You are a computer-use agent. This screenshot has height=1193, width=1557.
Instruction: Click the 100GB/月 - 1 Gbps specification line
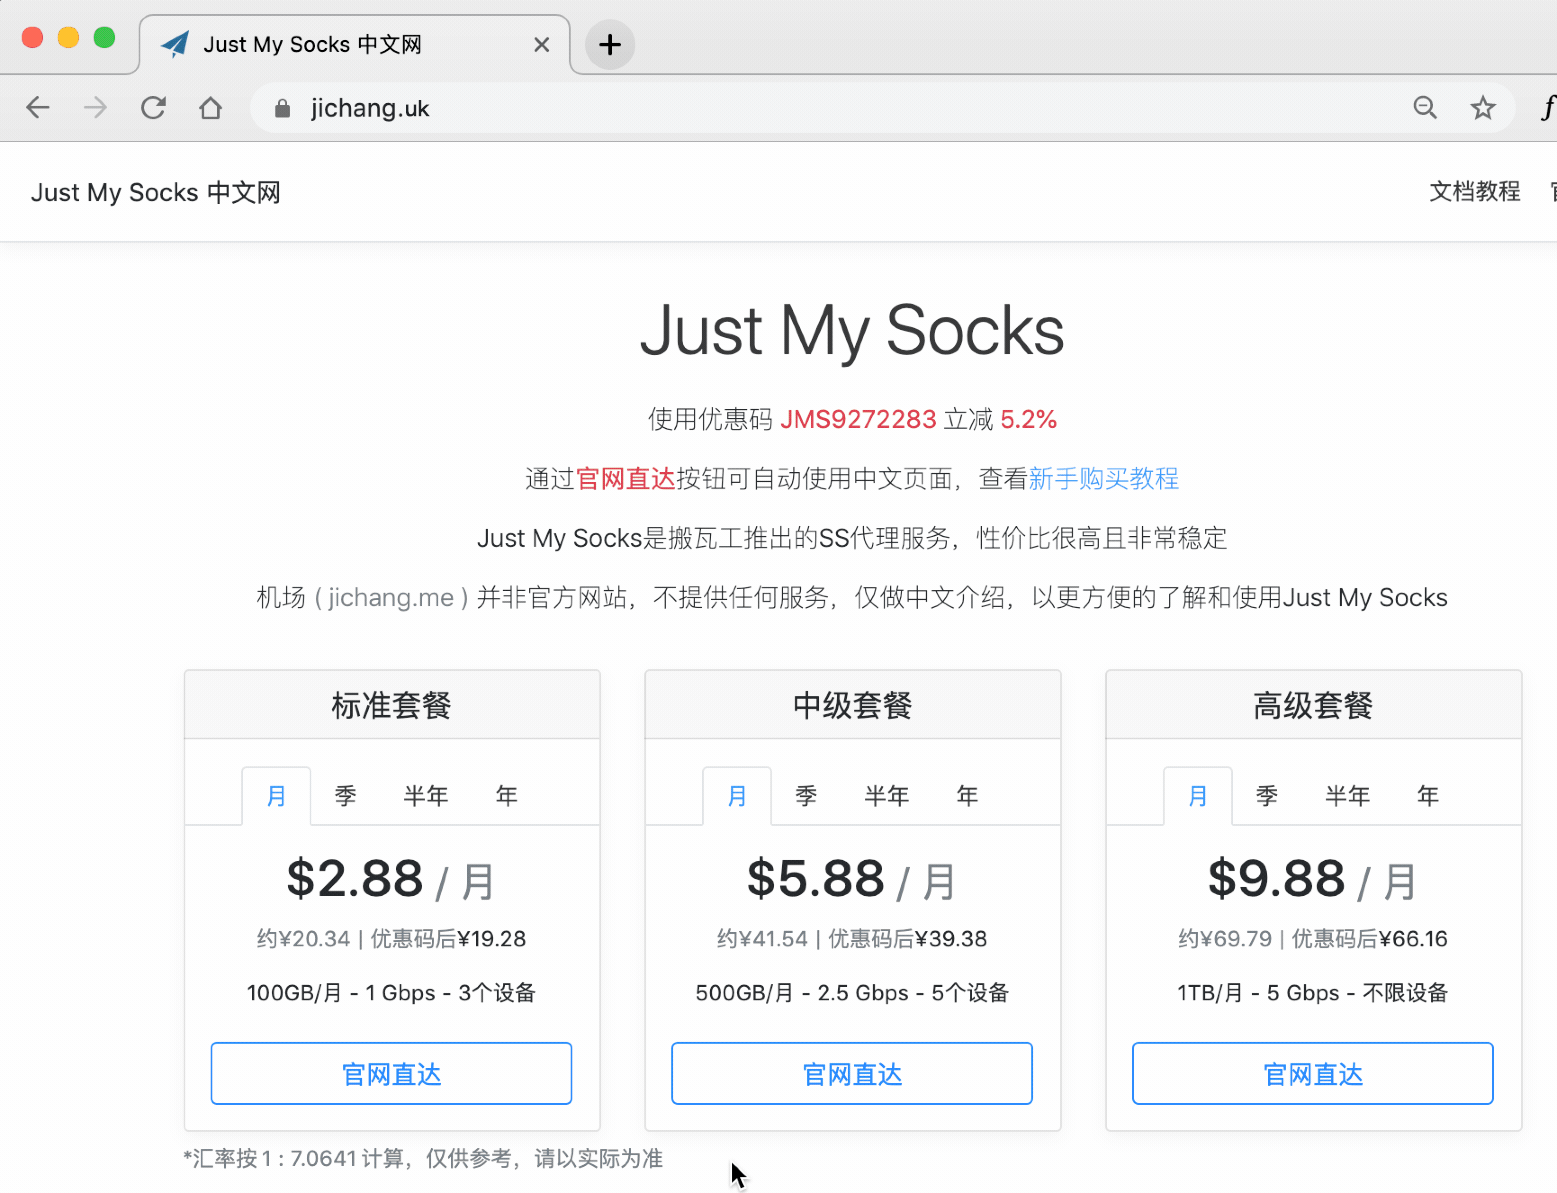pyautogui.click(x=391, y=992)
